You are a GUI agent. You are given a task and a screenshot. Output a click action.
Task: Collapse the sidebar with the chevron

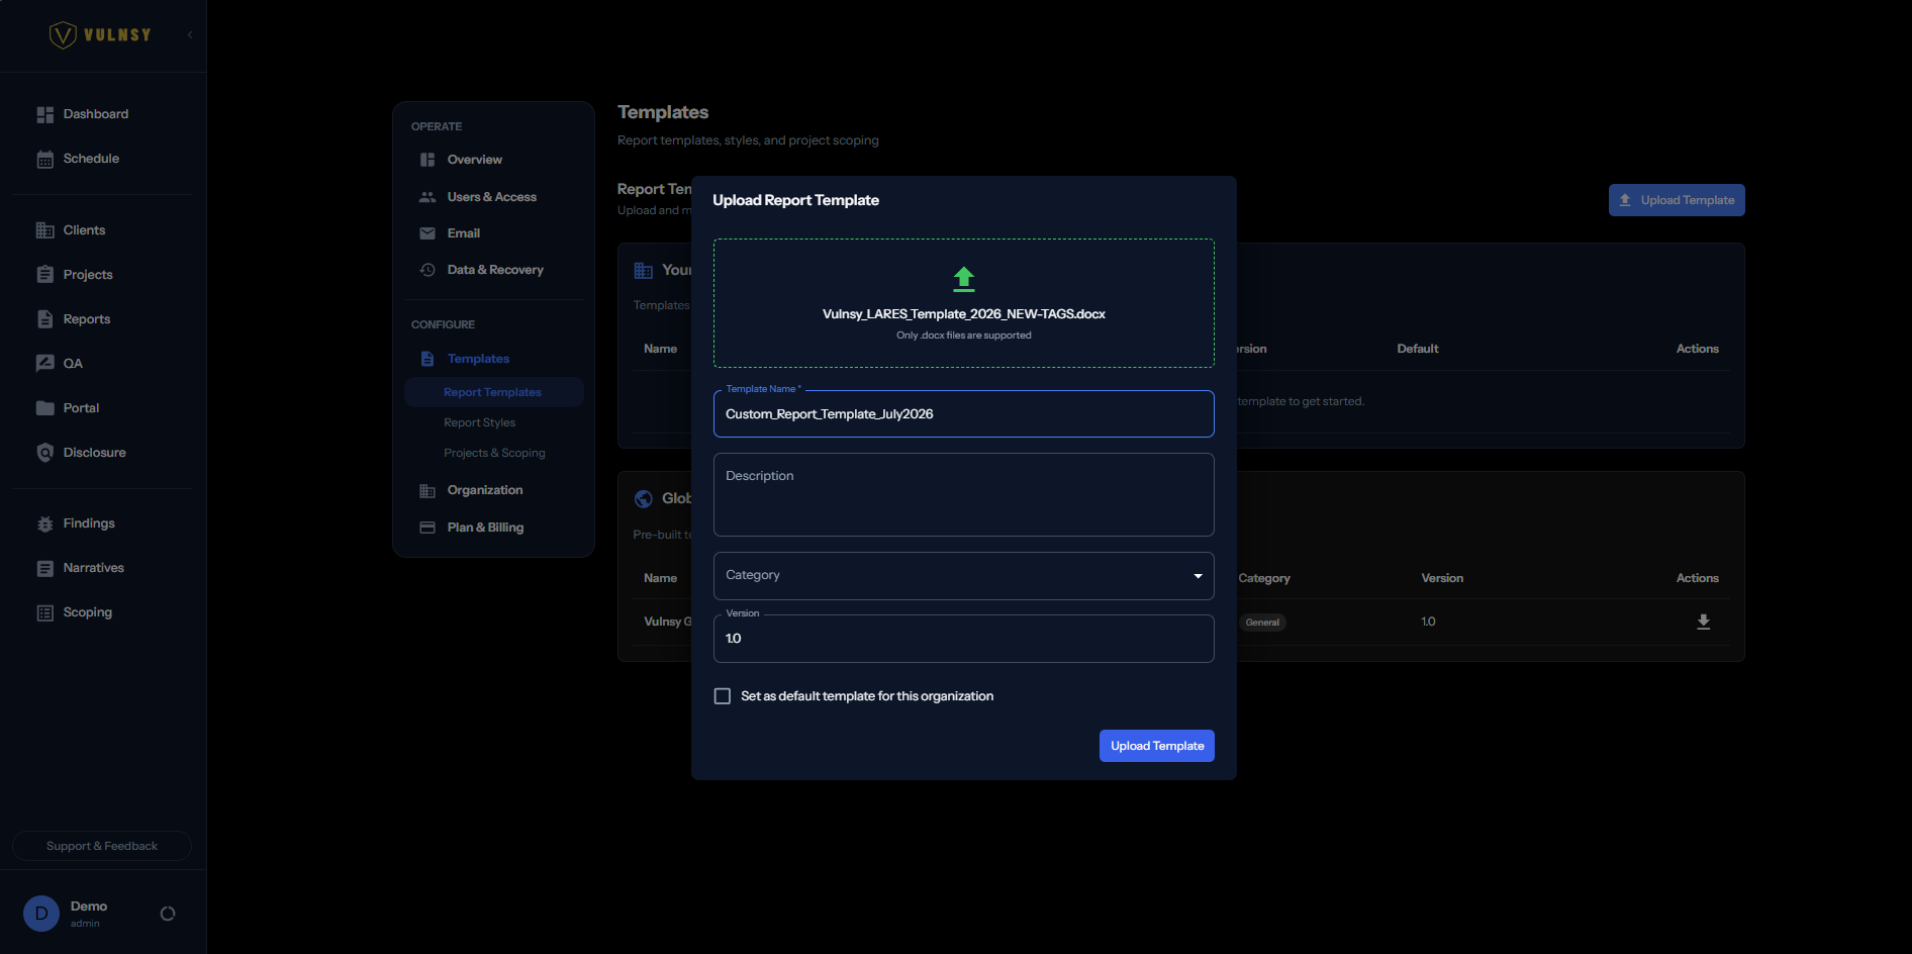tap(190, 35)
